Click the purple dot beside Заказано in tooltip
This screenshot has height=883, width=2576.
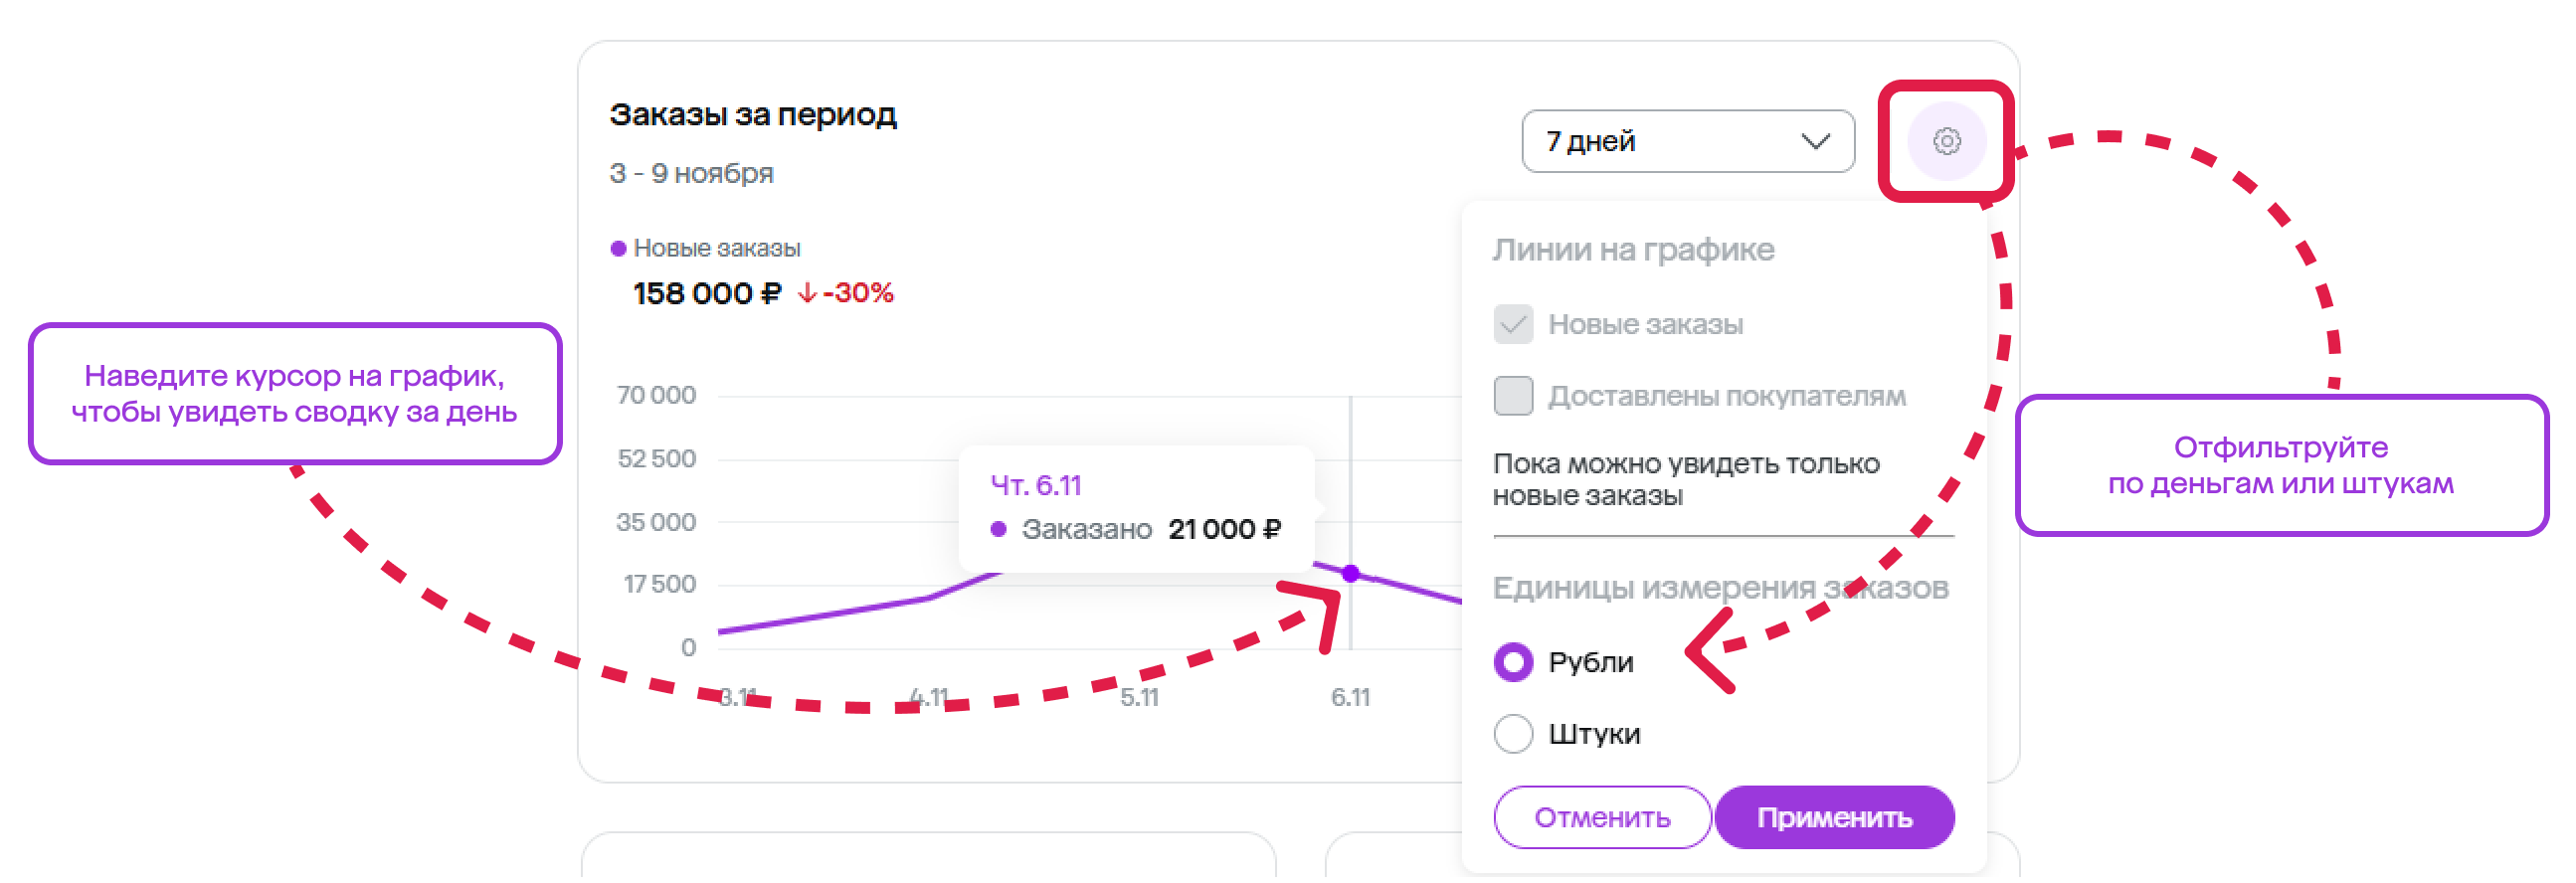(x=997, y=529)
